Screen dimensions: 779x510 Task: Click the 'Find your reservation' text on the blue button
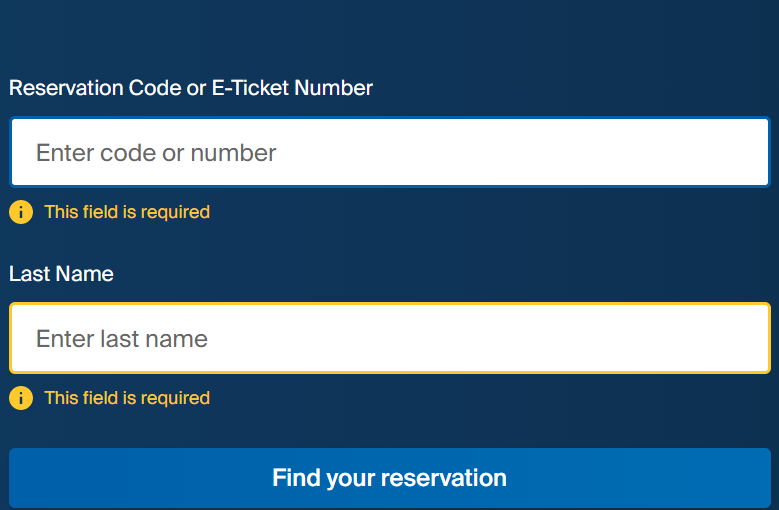click(390, 478)
